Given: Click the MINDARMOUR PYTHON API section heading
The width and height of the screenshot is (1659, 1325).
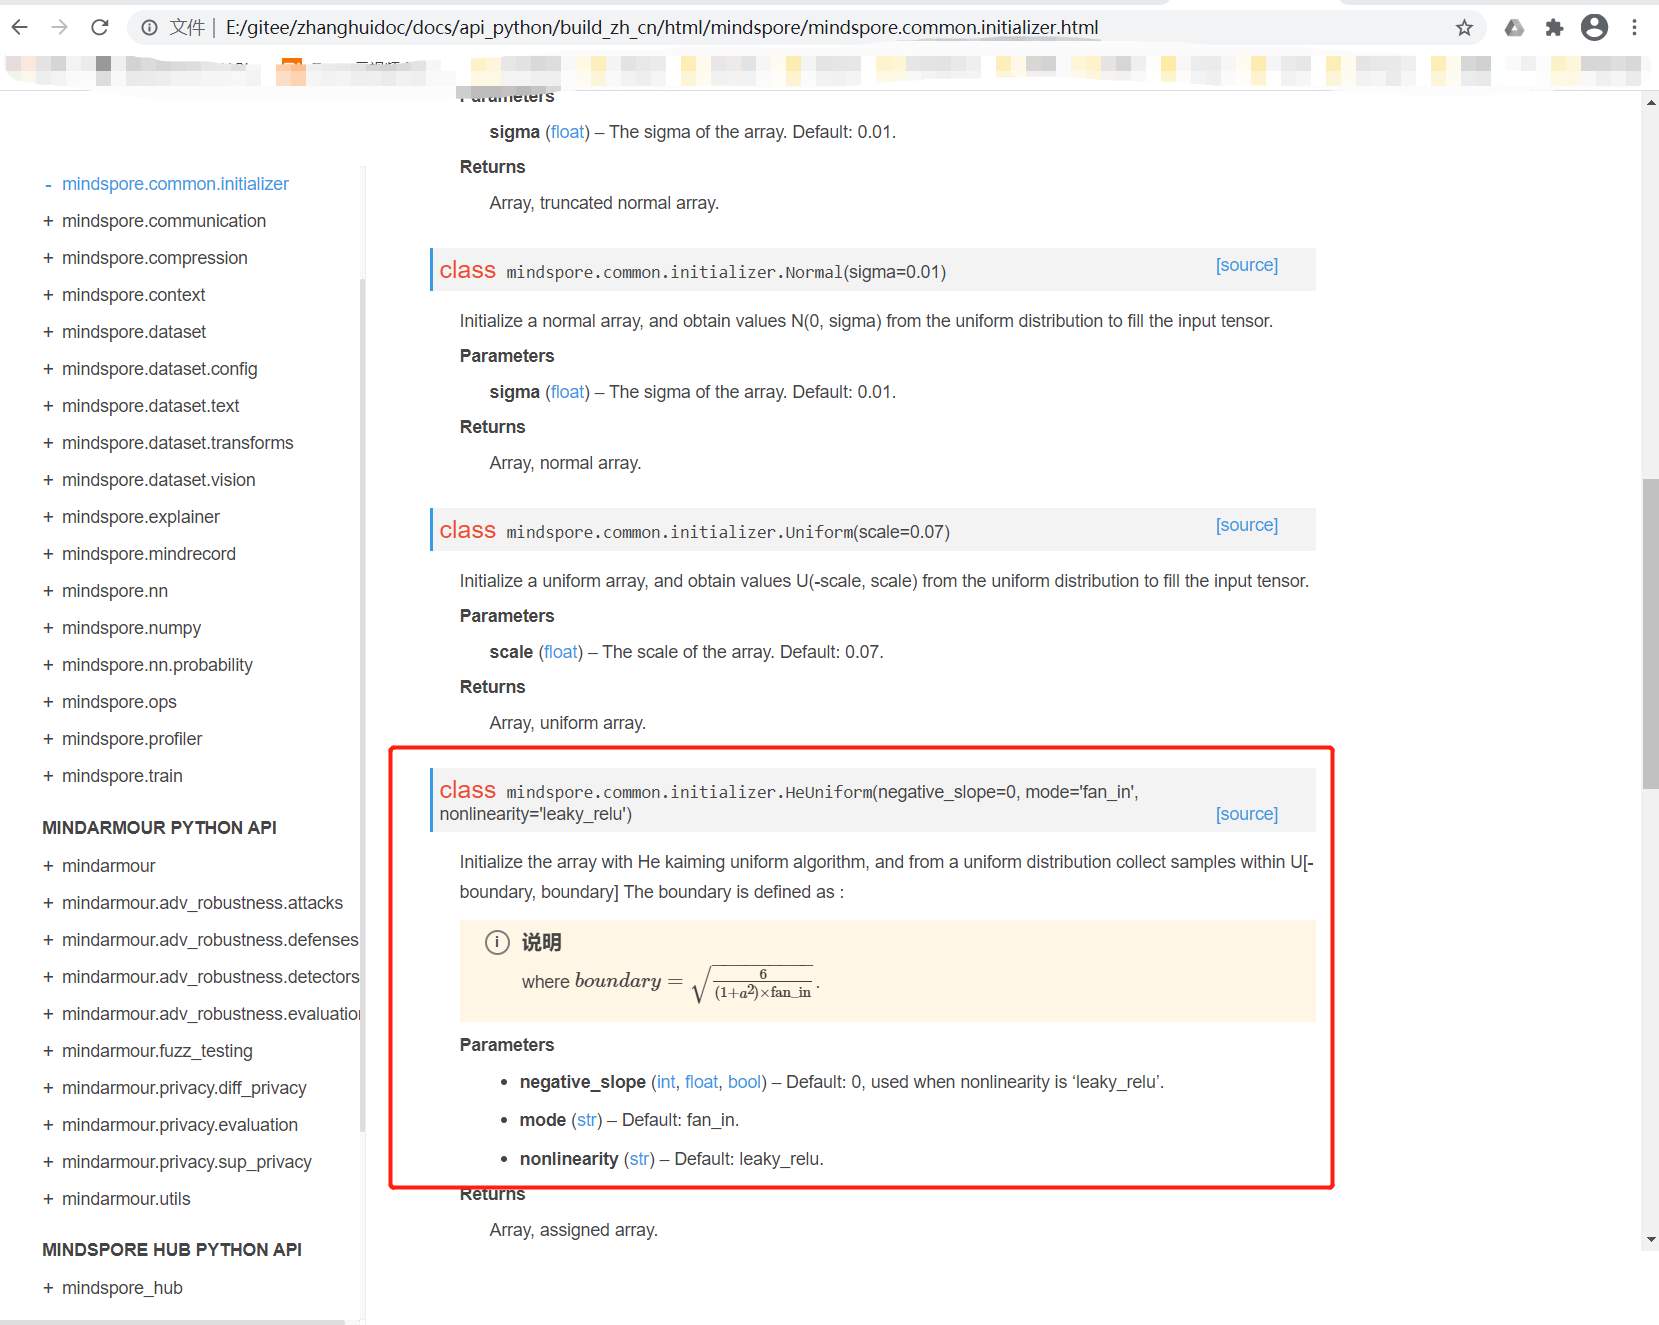Looking at the screenshot, I should [x=159, y=828].
